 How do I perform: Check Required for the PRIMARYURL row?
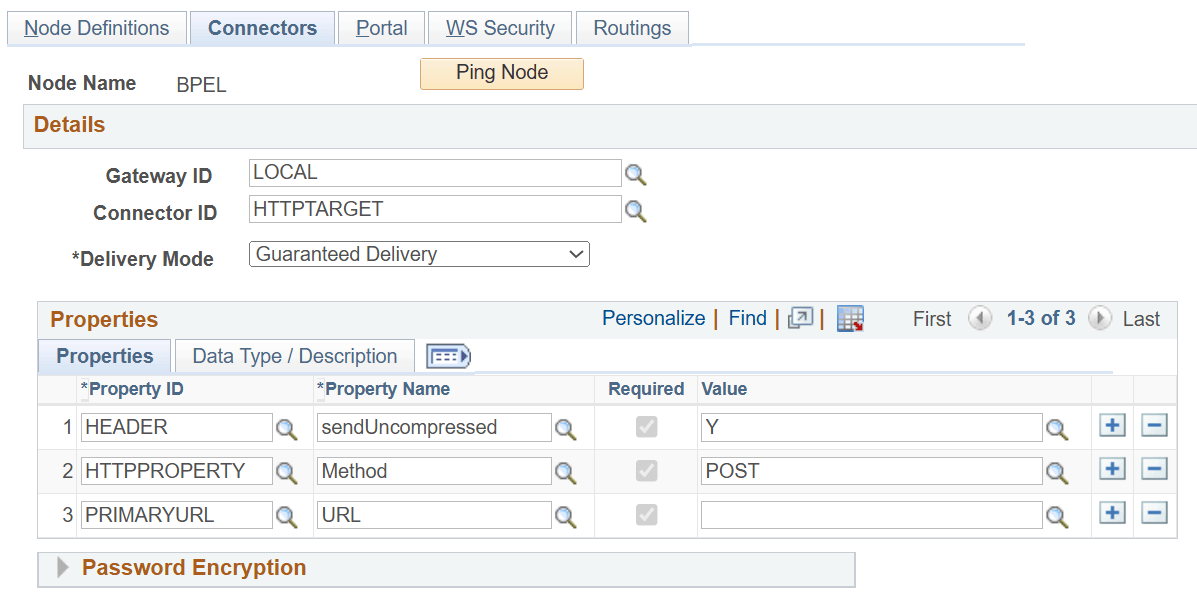click(645, 515)
